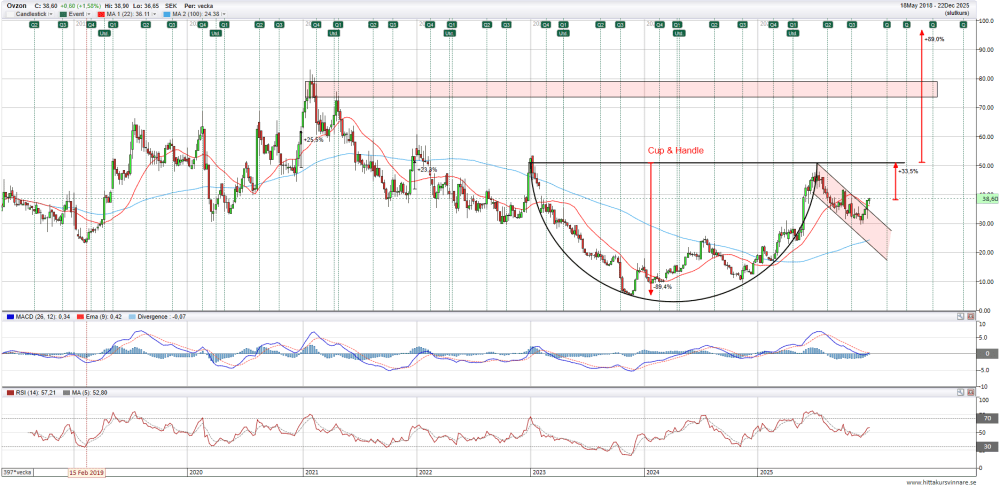Click the Q2 event marker in 2019

146,25
